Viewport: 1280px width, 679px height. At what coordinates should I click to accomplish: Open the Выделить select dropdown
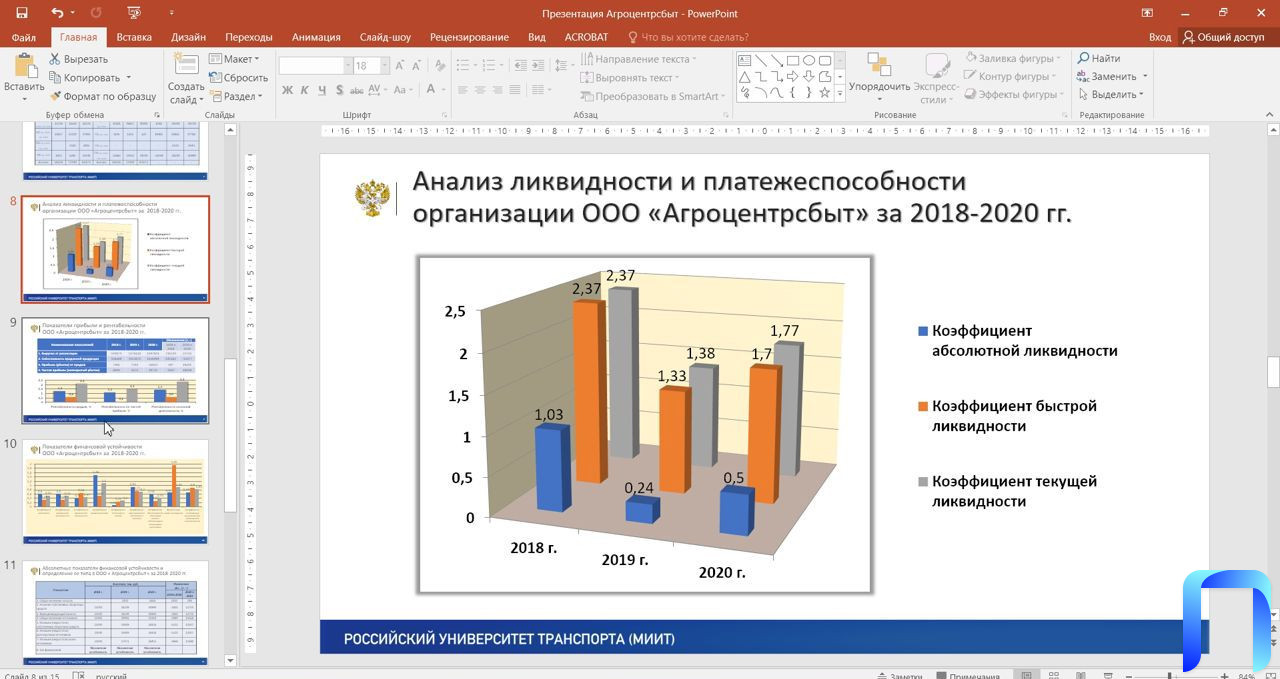pyautogui.click(x=1112, y=95)
